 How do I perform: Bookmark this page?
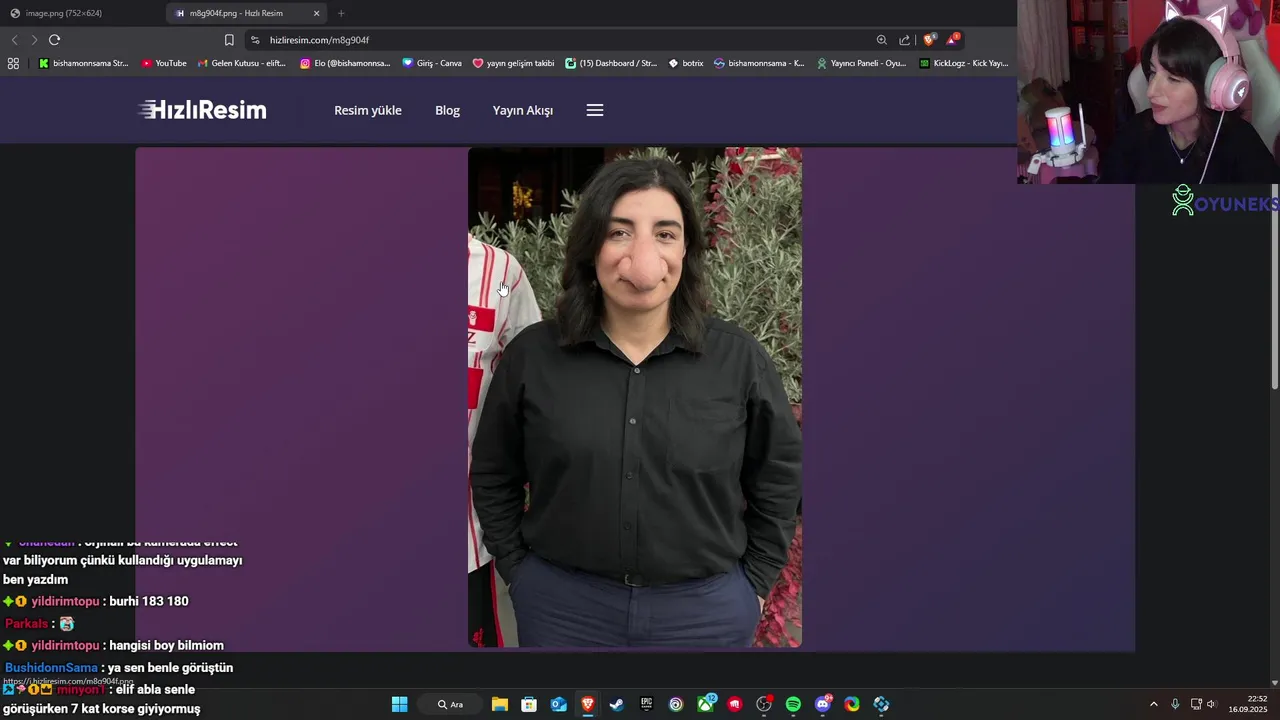pos(229,40)
